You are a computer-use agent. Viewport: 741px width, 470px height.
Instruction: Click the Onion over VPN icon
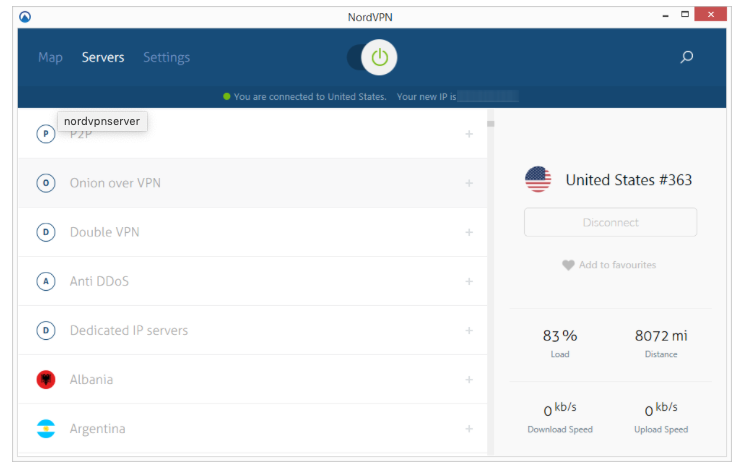pyautogui.click(x=45, y=183)
